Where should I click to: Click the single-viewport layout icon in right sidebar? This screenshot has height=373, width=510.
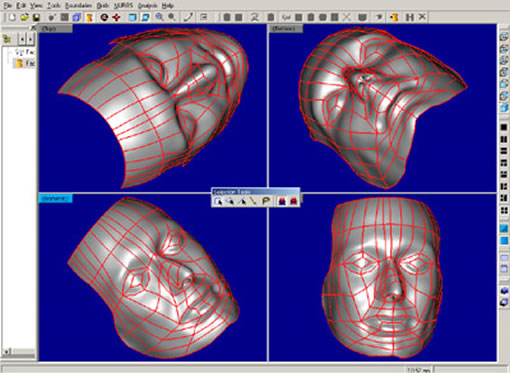pyautogui.click(x=504, y=127)
